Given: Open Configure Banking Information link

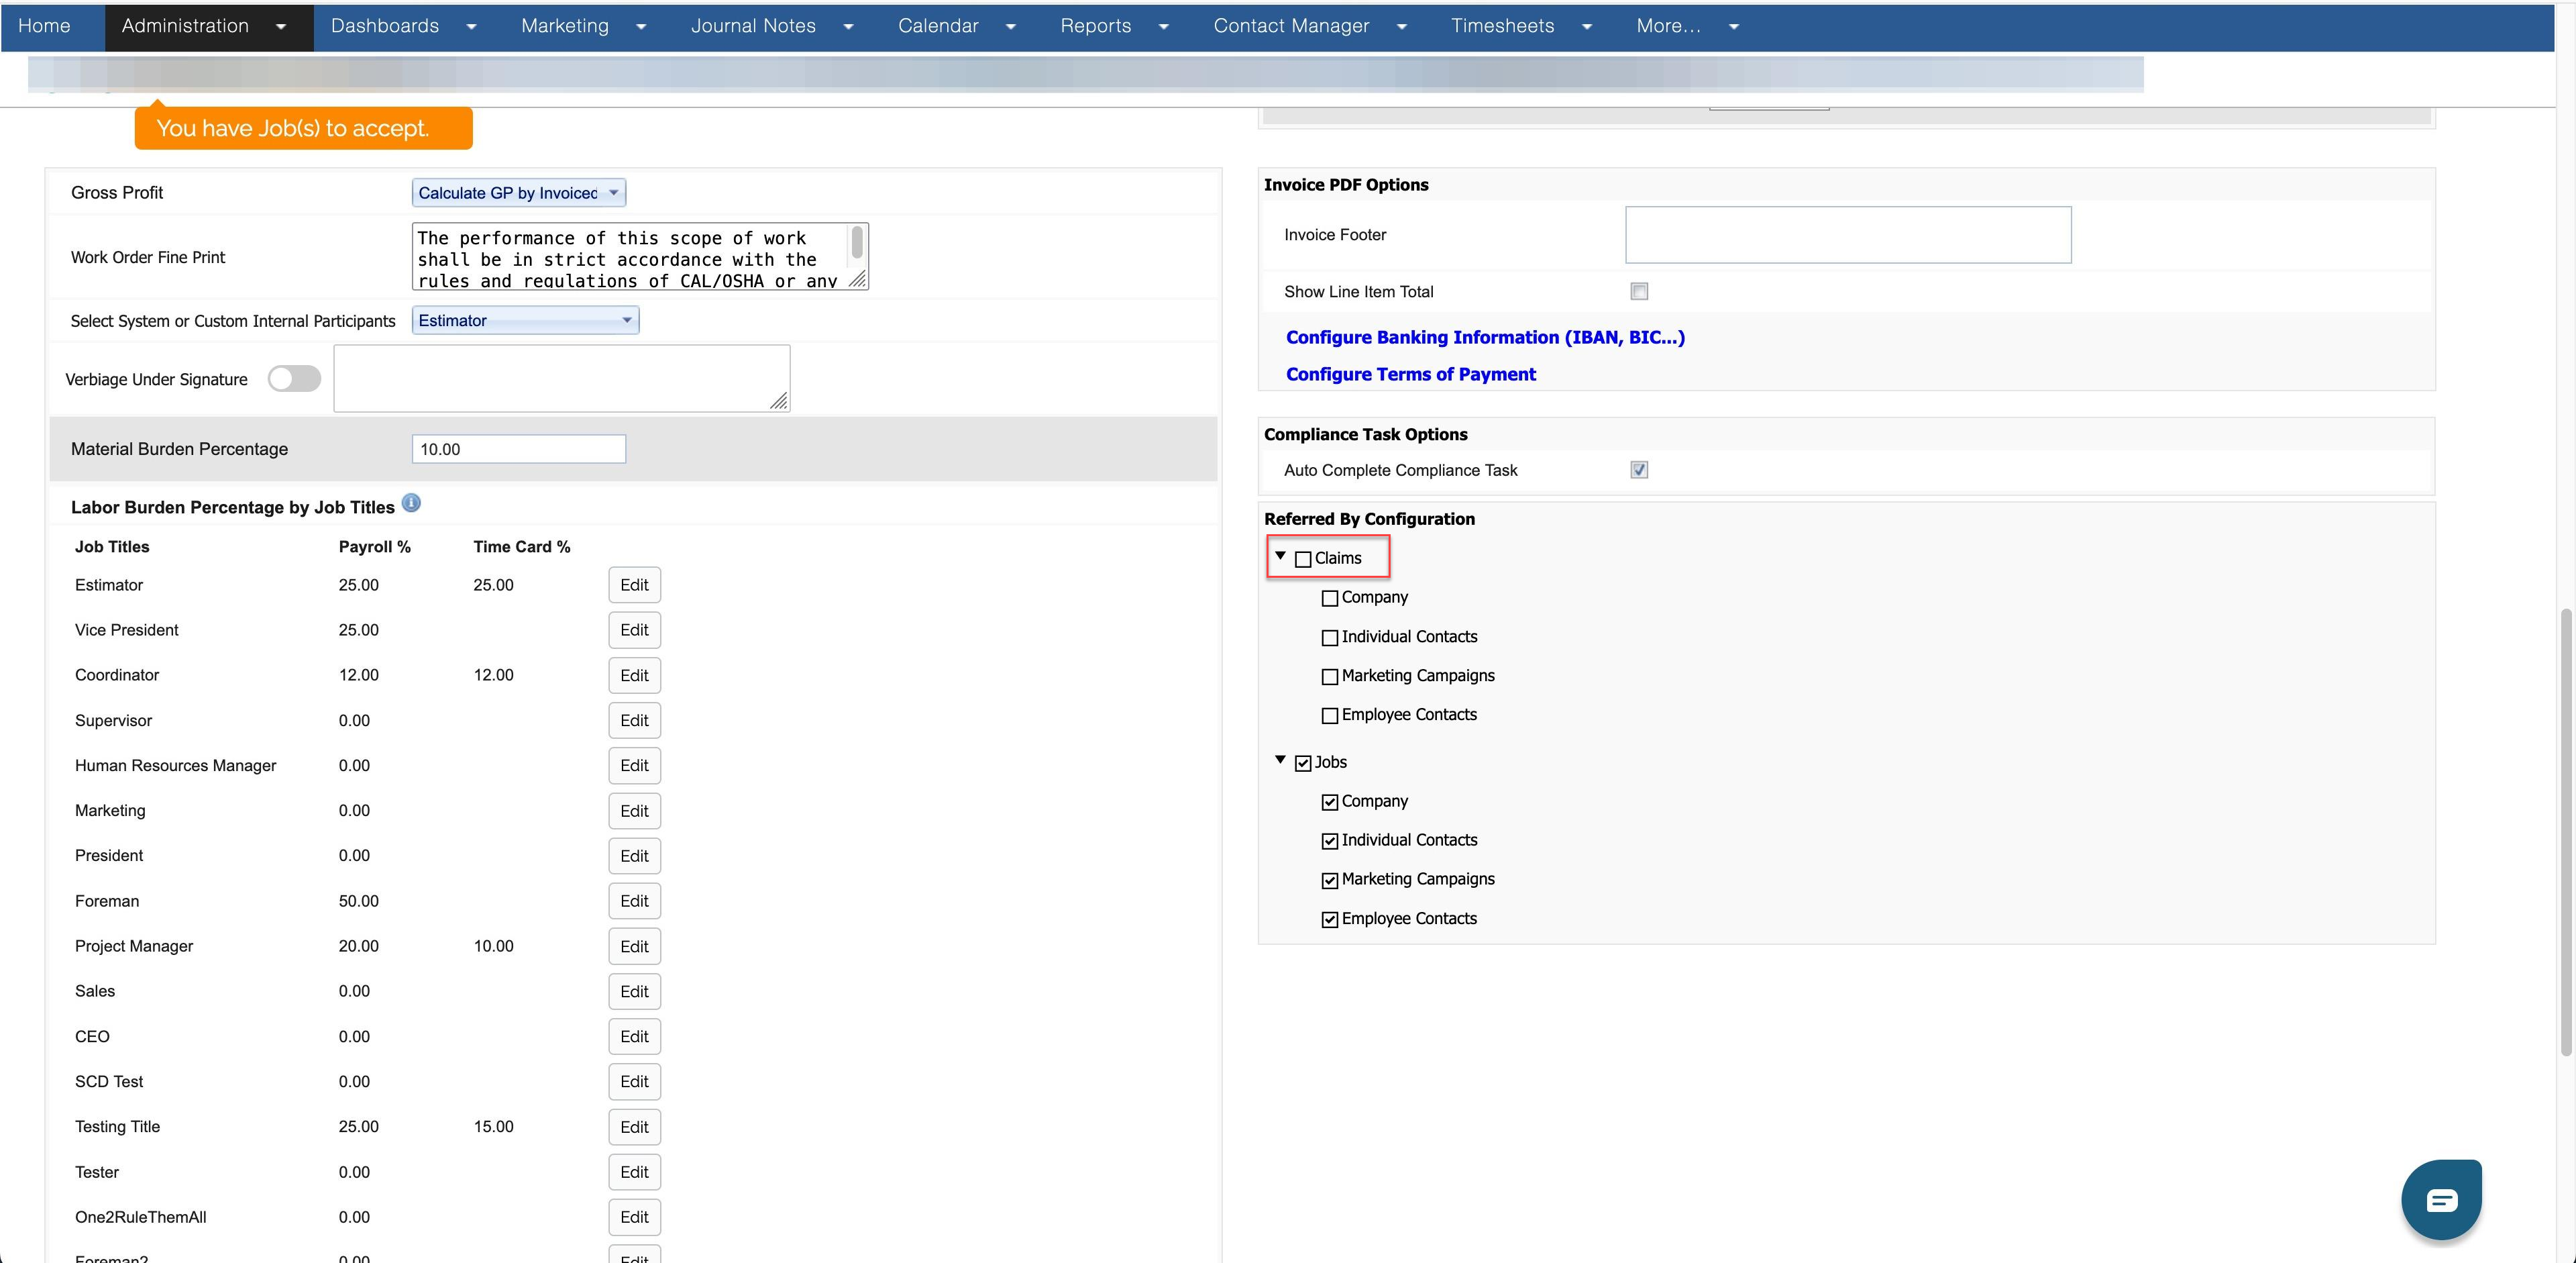Looking at the screenshot, I should coord(1485,337).
